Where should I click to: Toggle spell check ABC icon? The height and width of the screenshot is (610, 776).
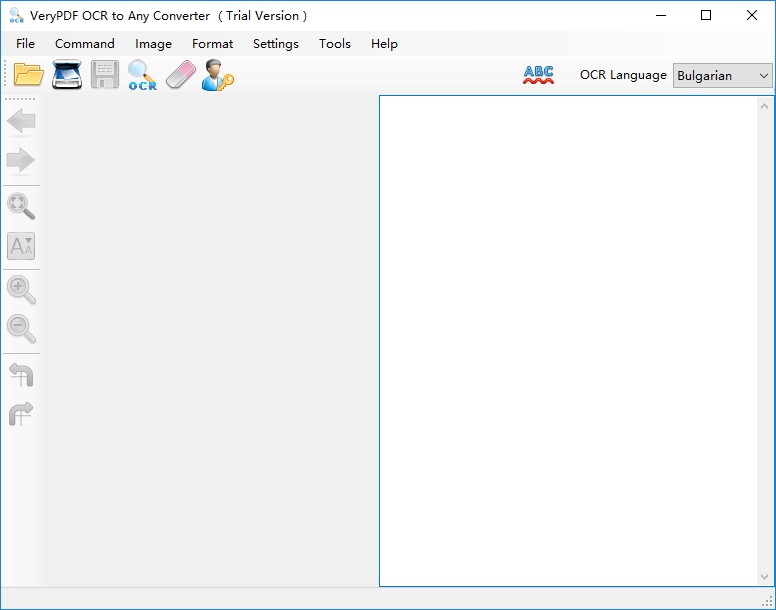click(538, 75)
